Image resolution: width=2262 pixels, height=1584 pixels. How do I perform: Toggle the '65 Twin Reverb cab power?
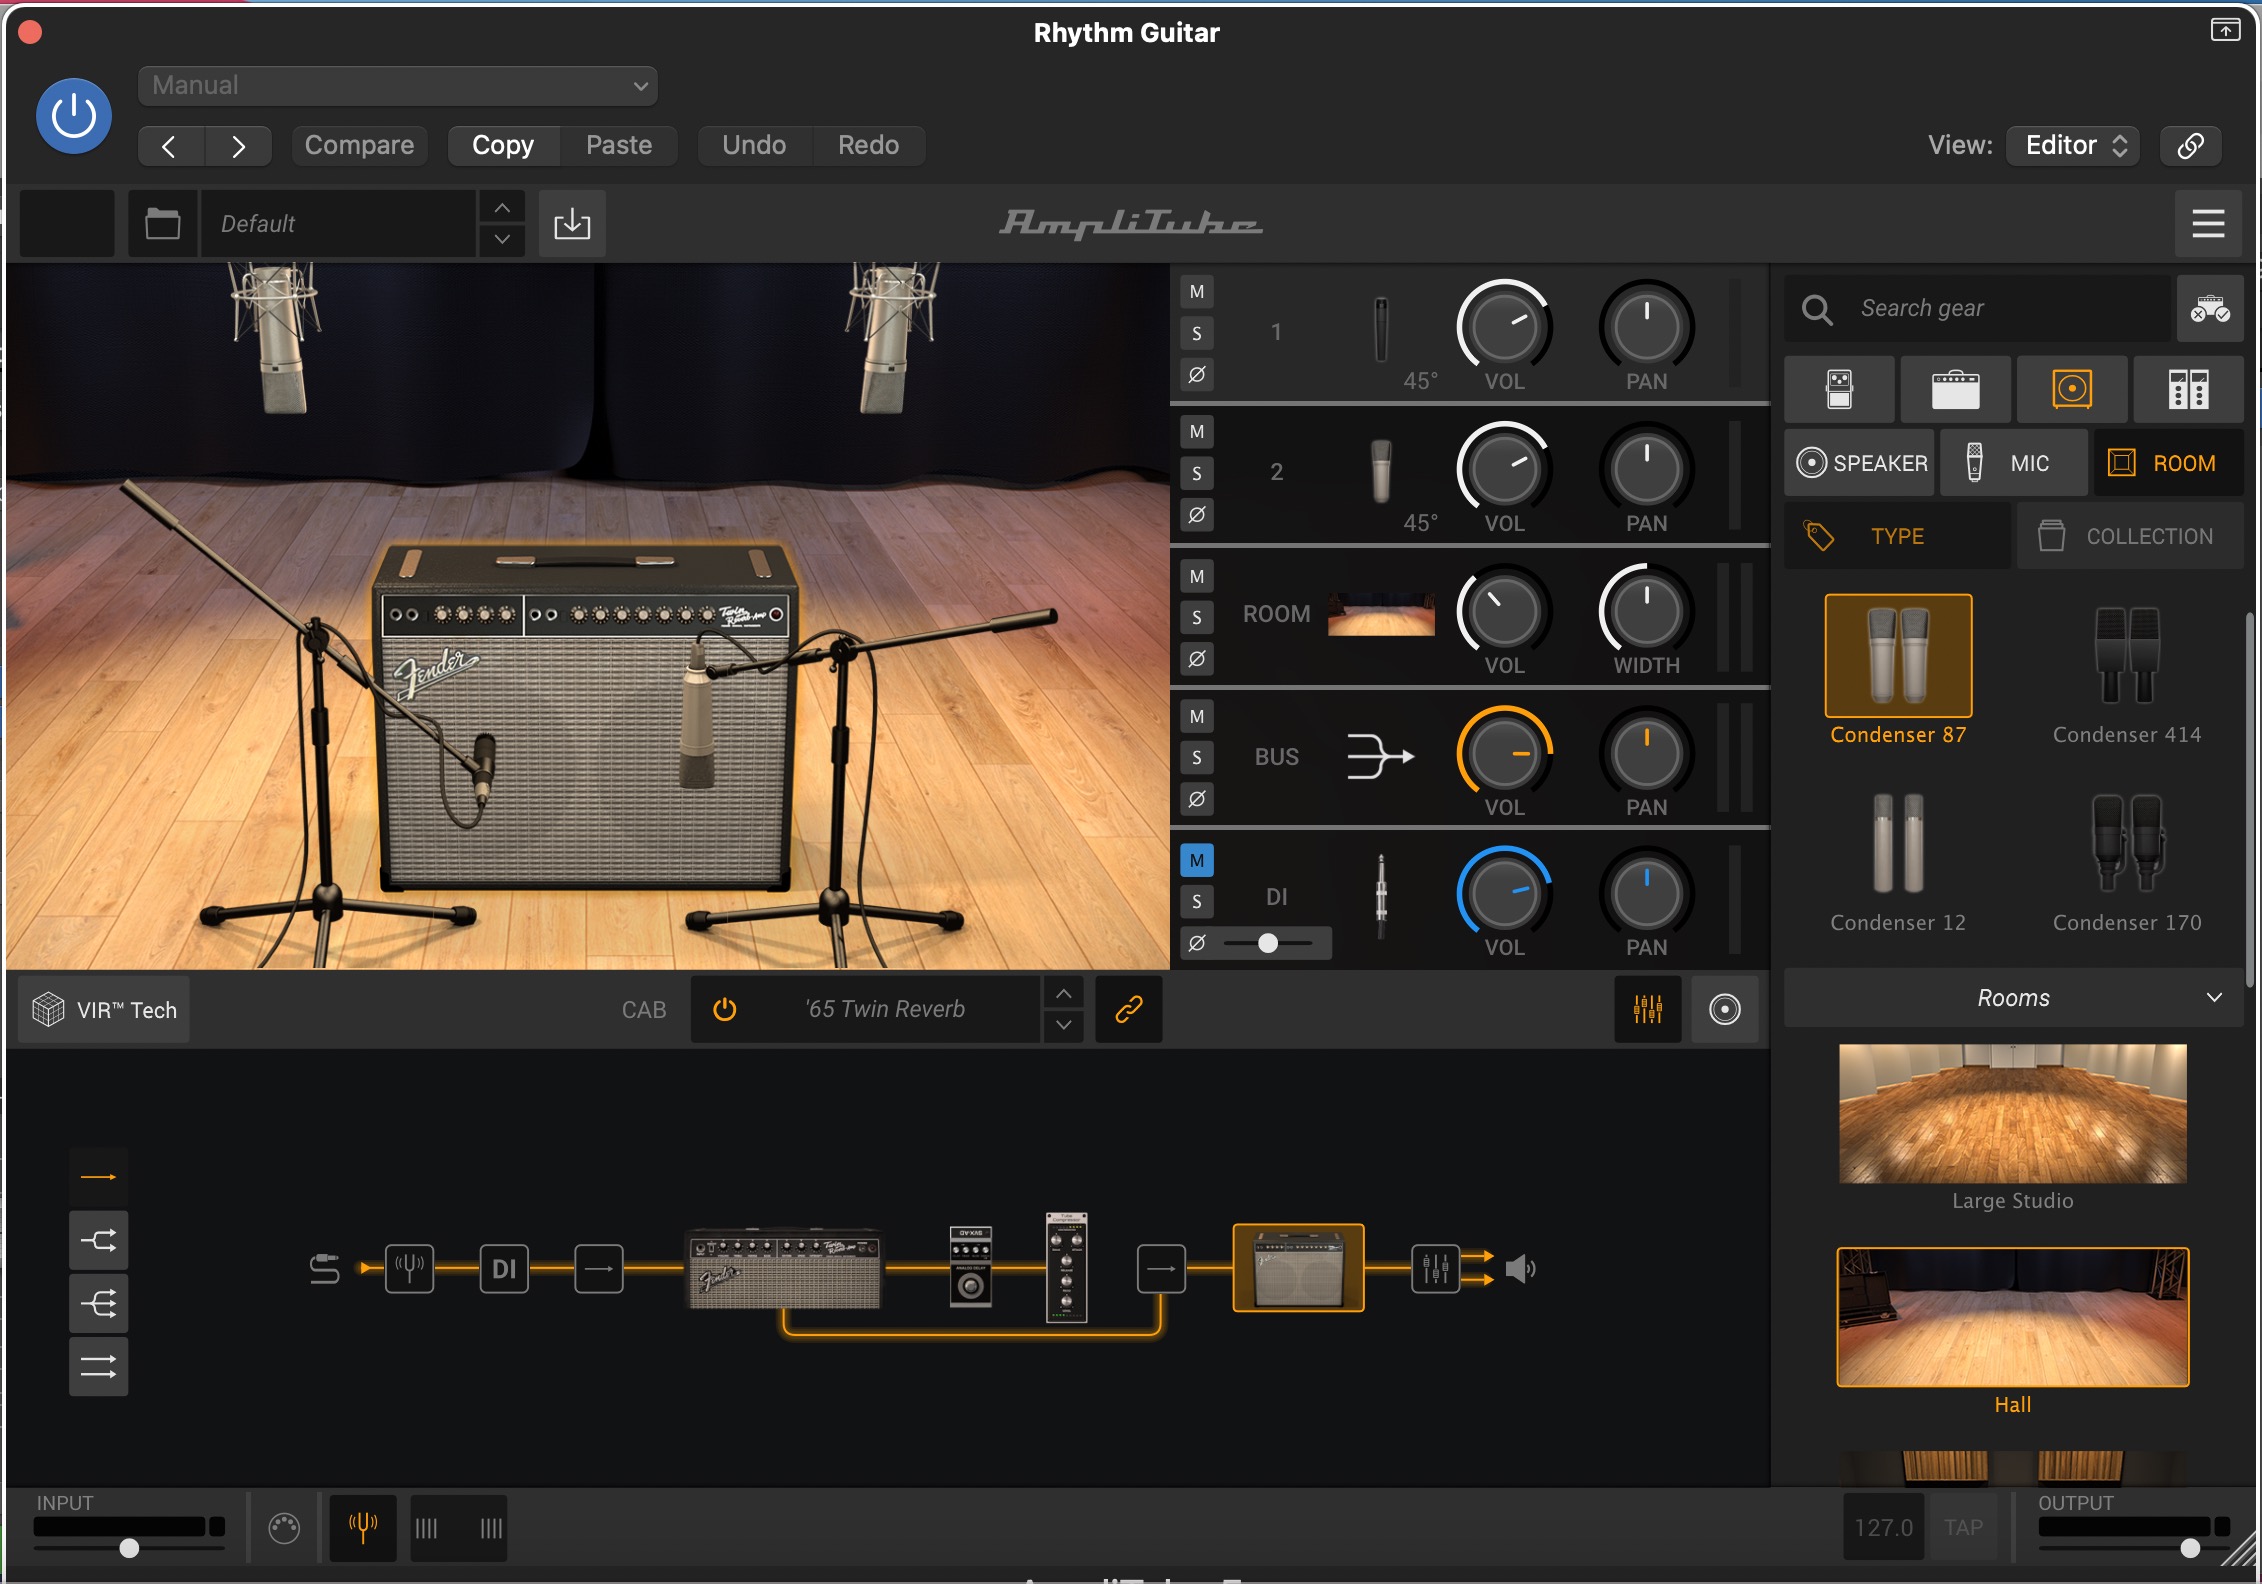point(725,1010)
